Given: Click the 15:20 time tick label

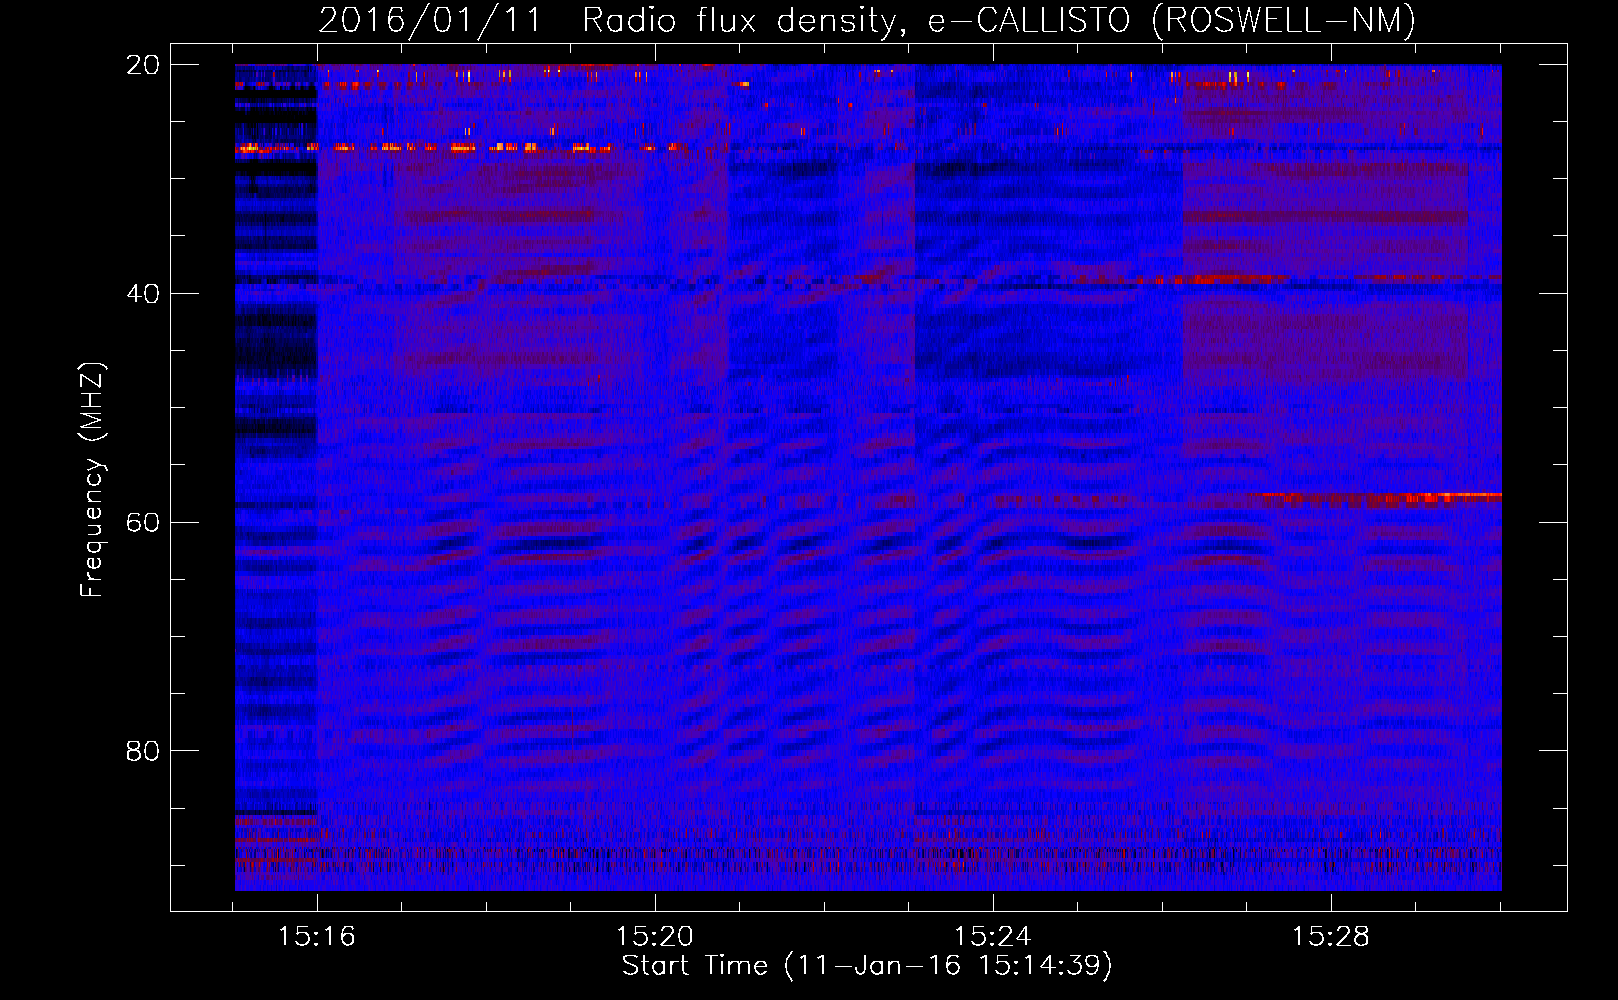Looking at the screenshot, I should [x=655, y=937].
